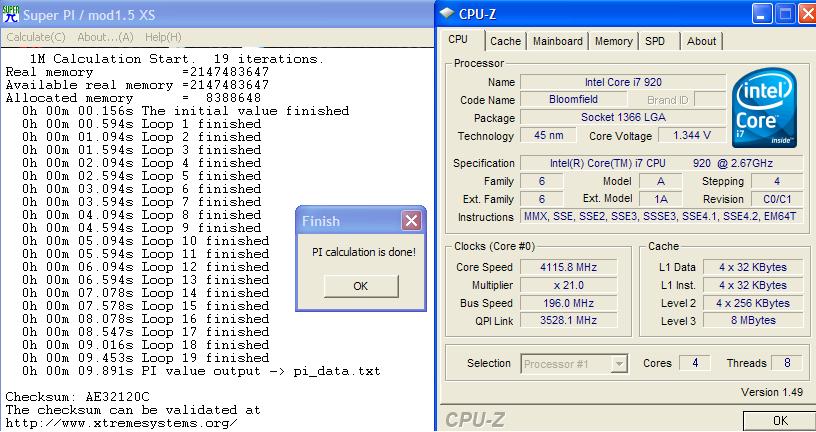Click the Bus Speed value 196.0 MHz
Image resolution: width=816 pixels, height=432 pixels.
click(x=568, y=303)
